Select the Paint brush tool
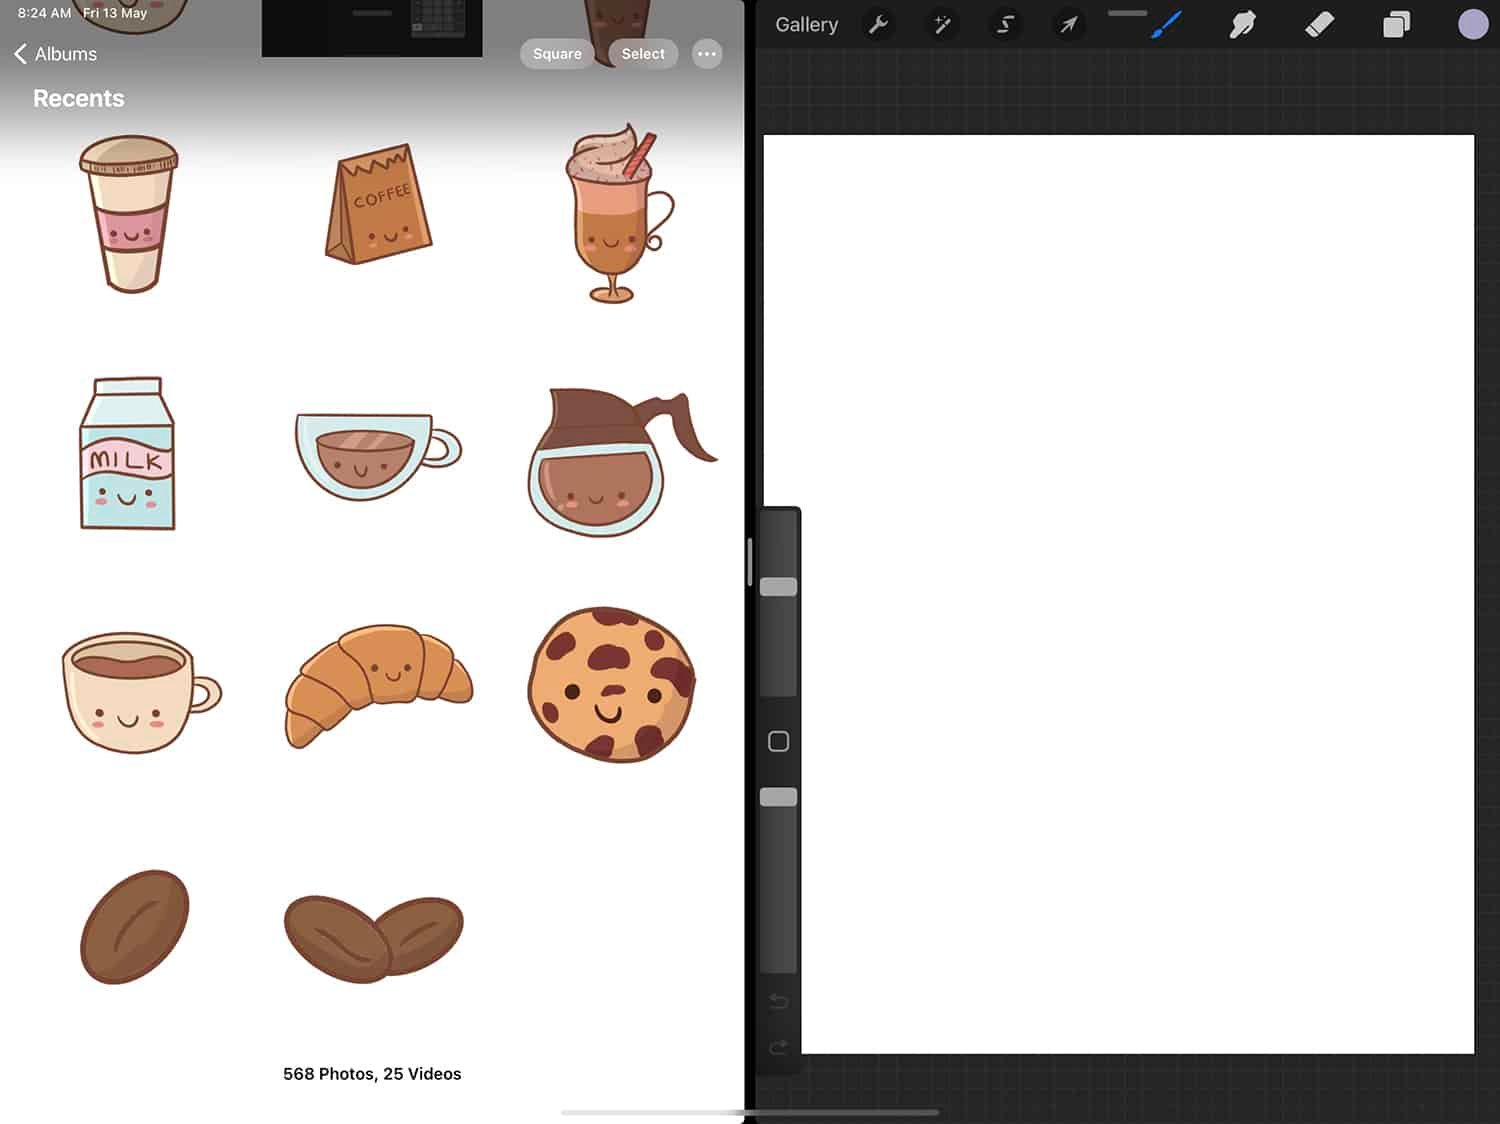 coord(1165,24)
